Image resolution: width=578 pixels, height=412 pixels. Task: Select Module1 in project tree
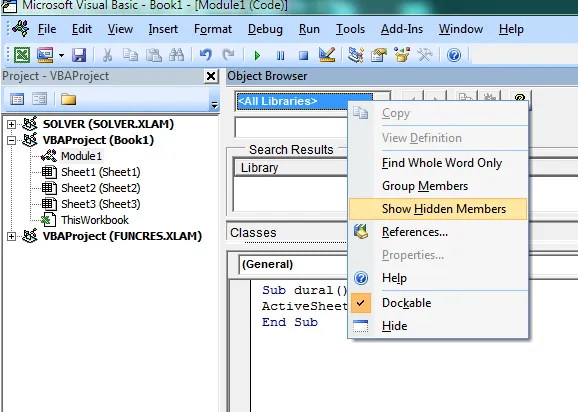[81, 156]
